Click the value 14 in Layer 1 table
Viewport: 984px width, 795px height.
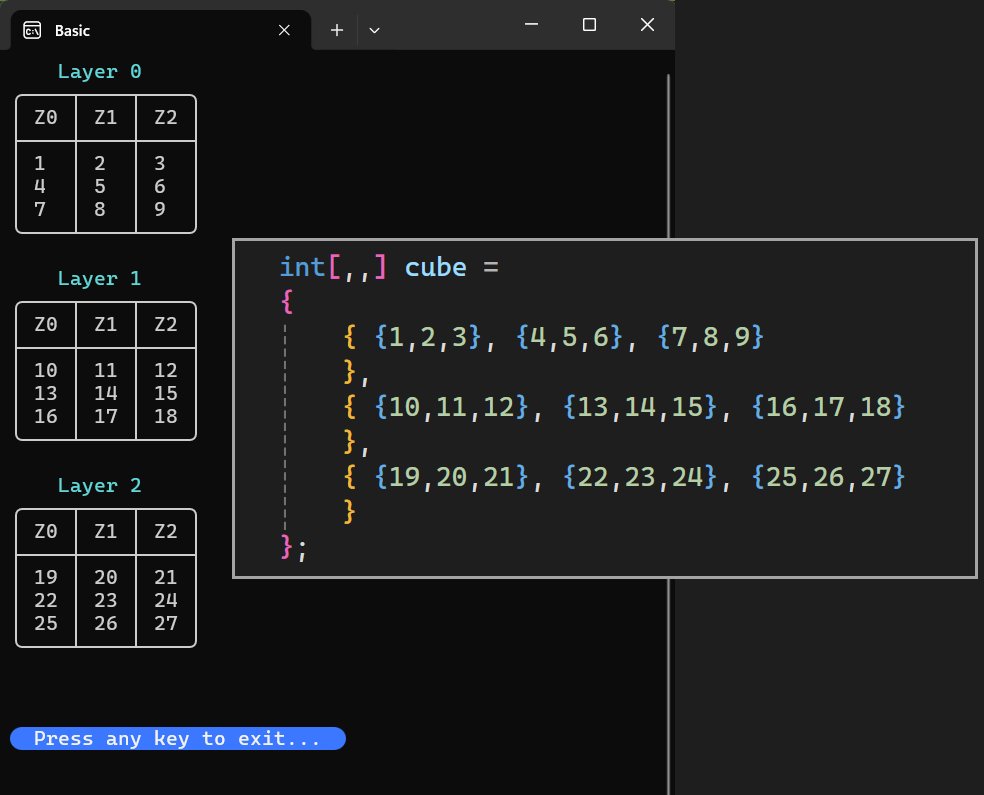coord(105,393)
